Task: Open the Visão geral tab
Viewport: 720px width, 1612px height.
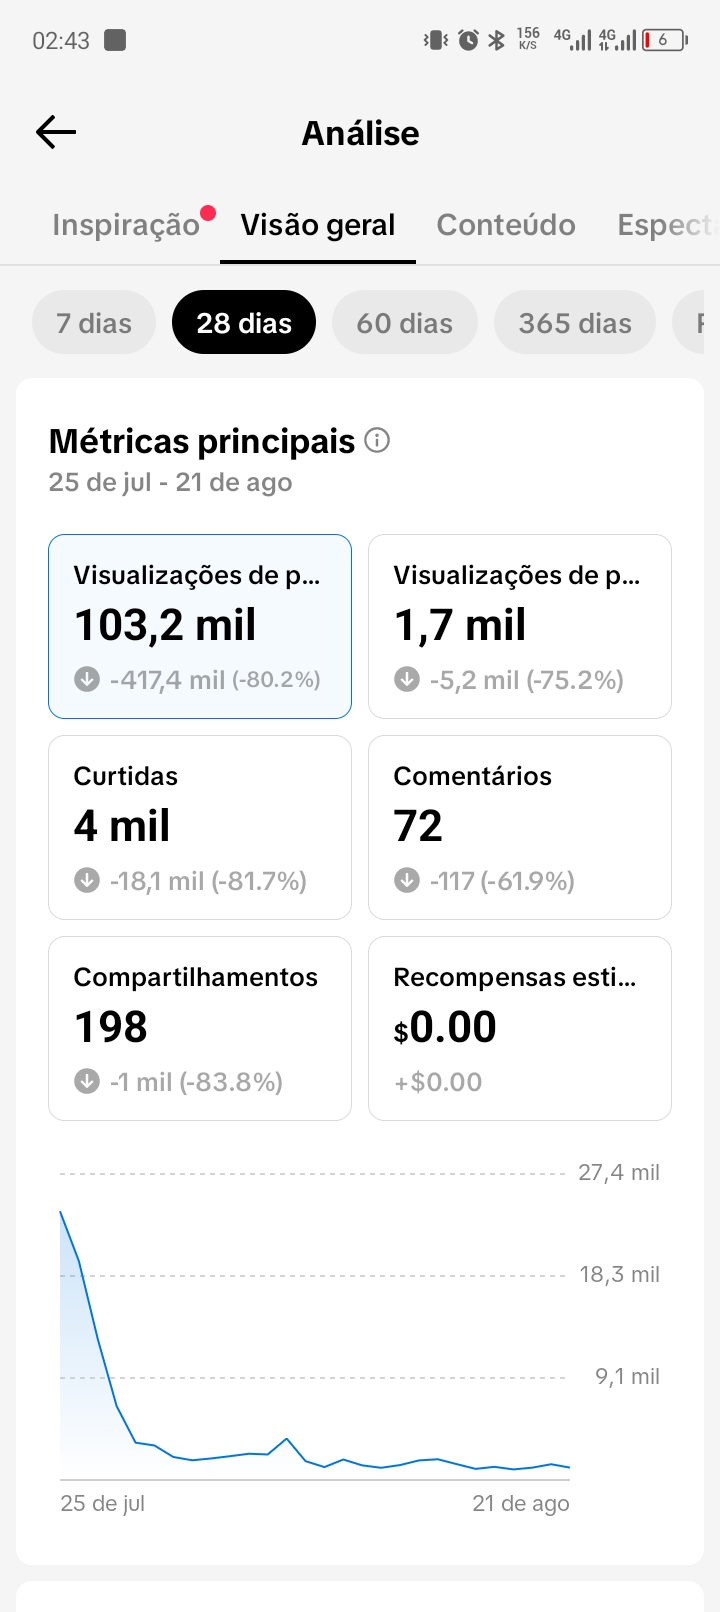Action: pyautogui.click(x=318, y=225)
